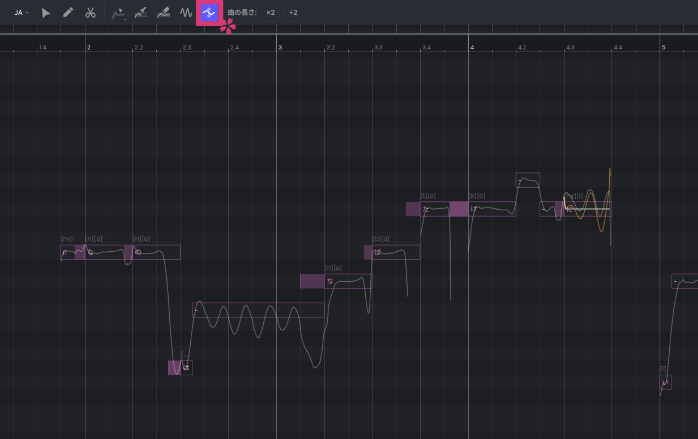Click the ÷2 song length button
Image resolution: width=698 pixels, height=439 pixels.
pyautogui.click(x=292, y=13)
